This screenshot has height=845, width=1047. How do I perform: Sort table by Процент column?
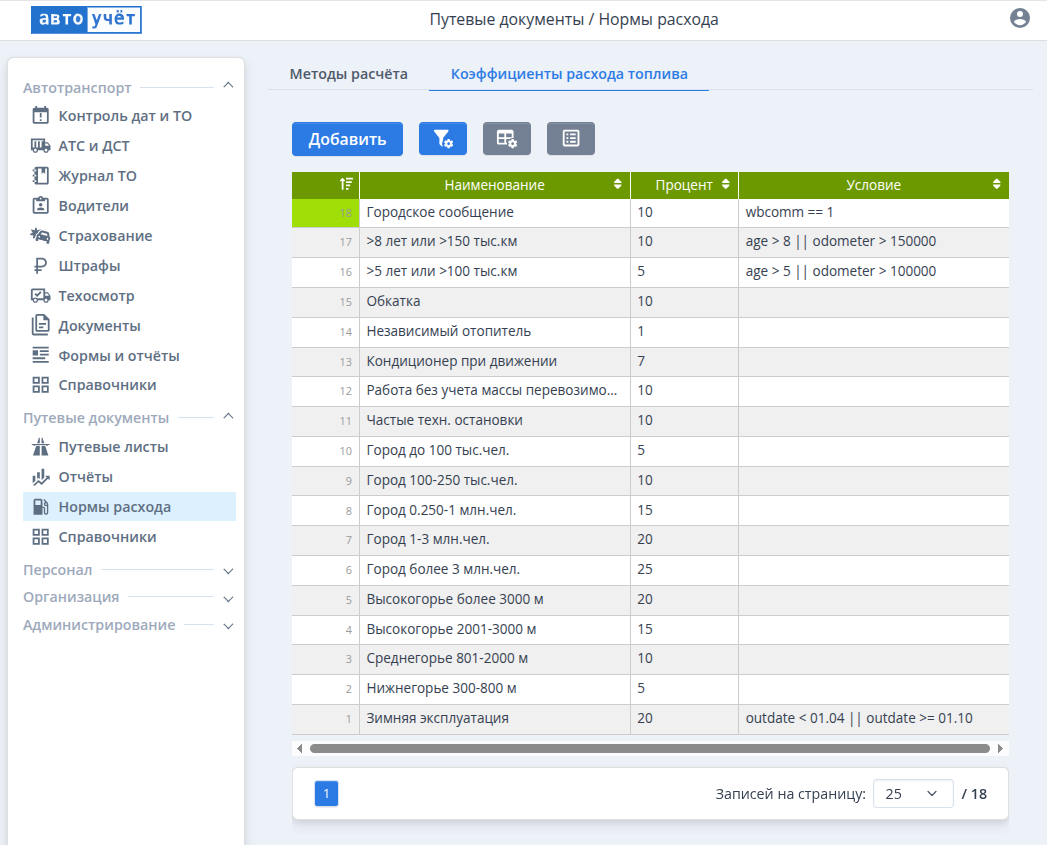(x=685, y=185)
